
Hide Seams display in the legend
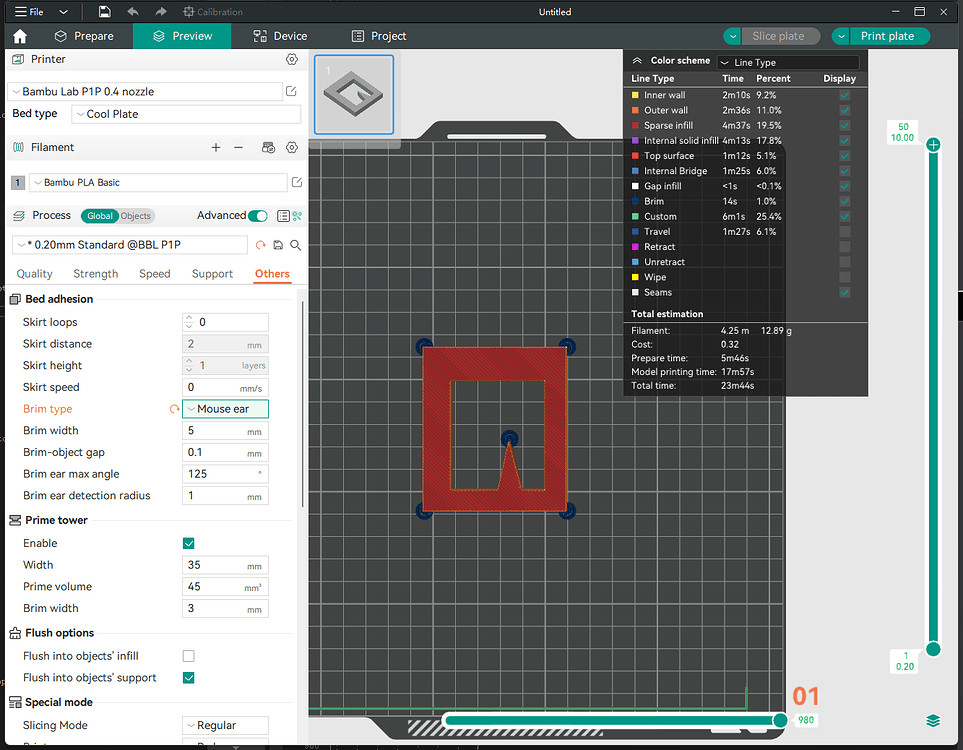(844, 292)
